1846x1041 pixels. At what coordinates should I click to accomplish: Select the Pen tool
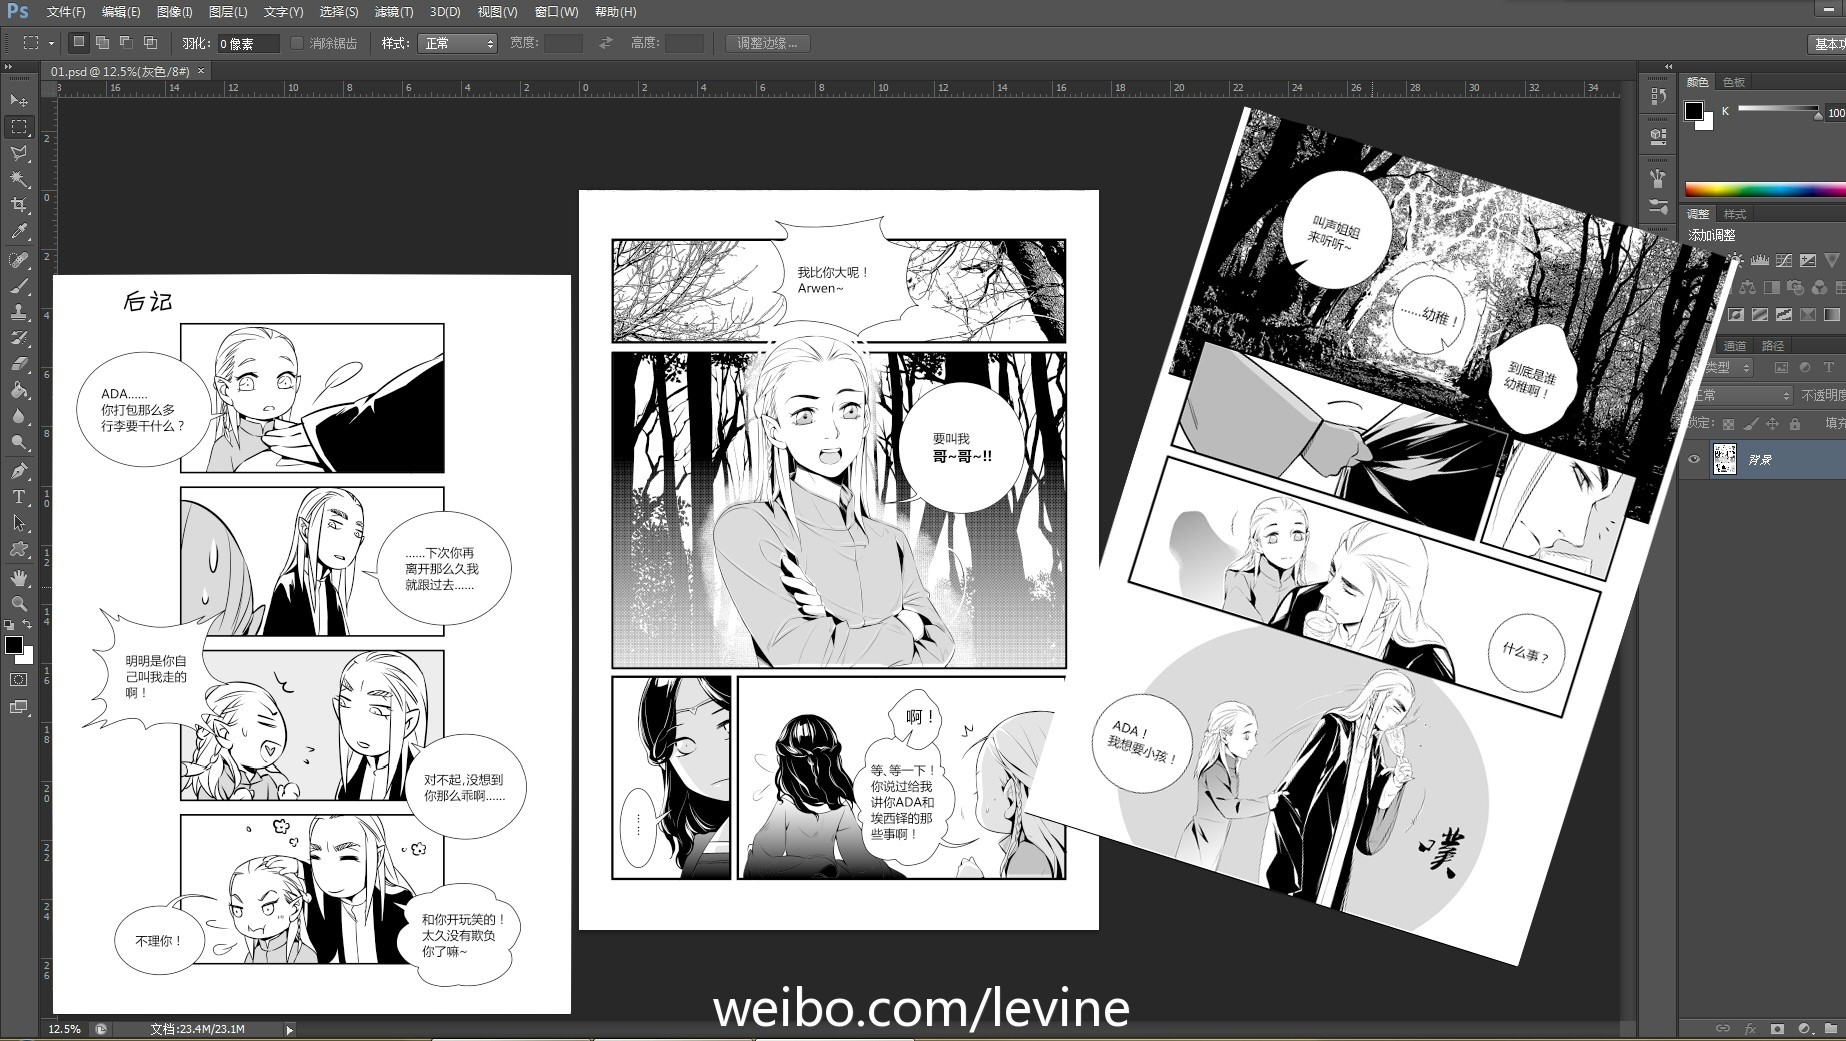point(19,471)
